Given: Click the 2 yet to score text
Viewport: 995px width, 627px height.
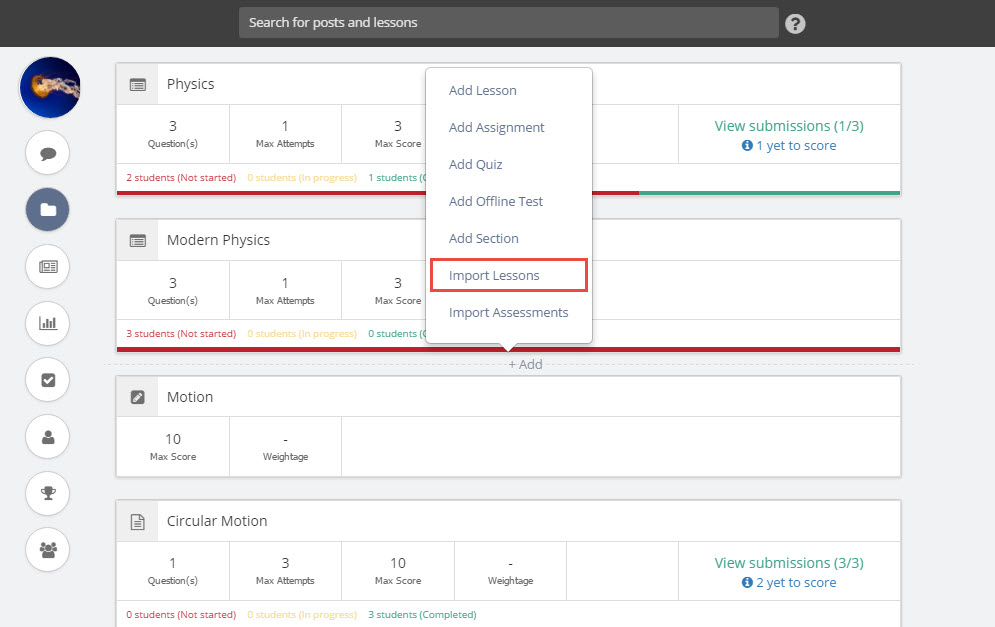Looking at the screenshot, I should (796, 583).
